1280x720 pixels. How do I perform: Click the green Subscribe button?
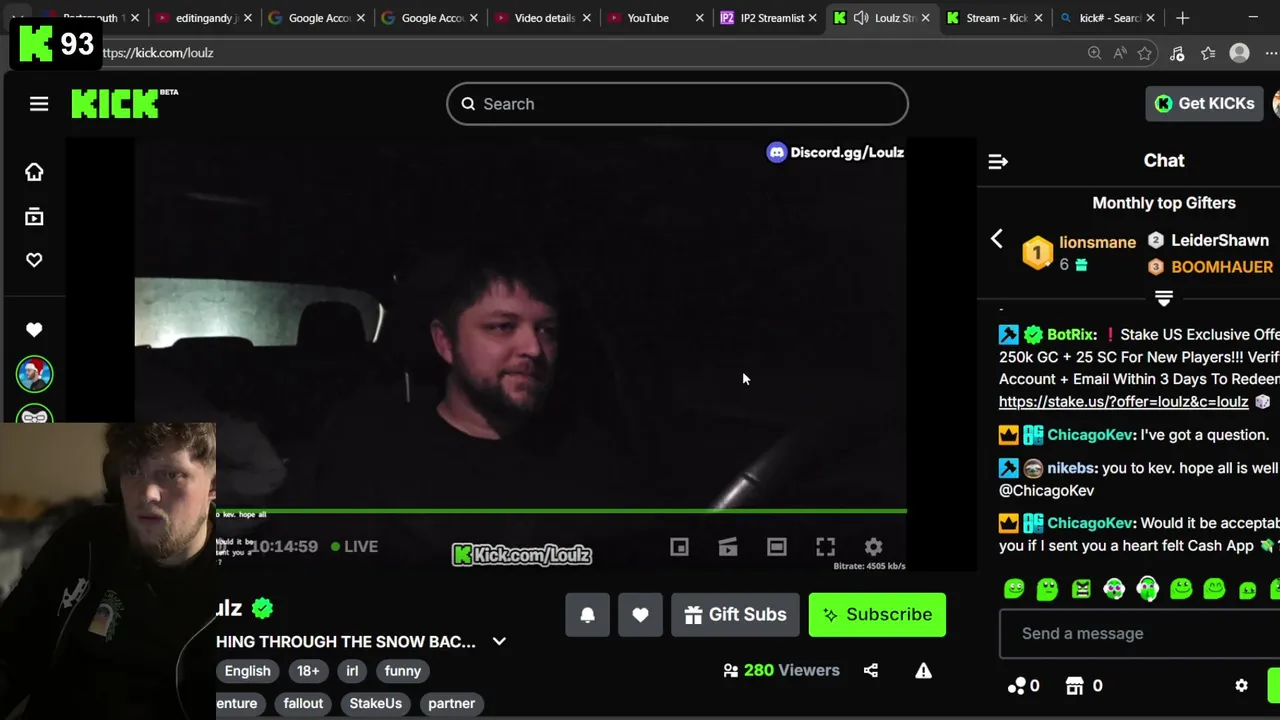(877, 615)
